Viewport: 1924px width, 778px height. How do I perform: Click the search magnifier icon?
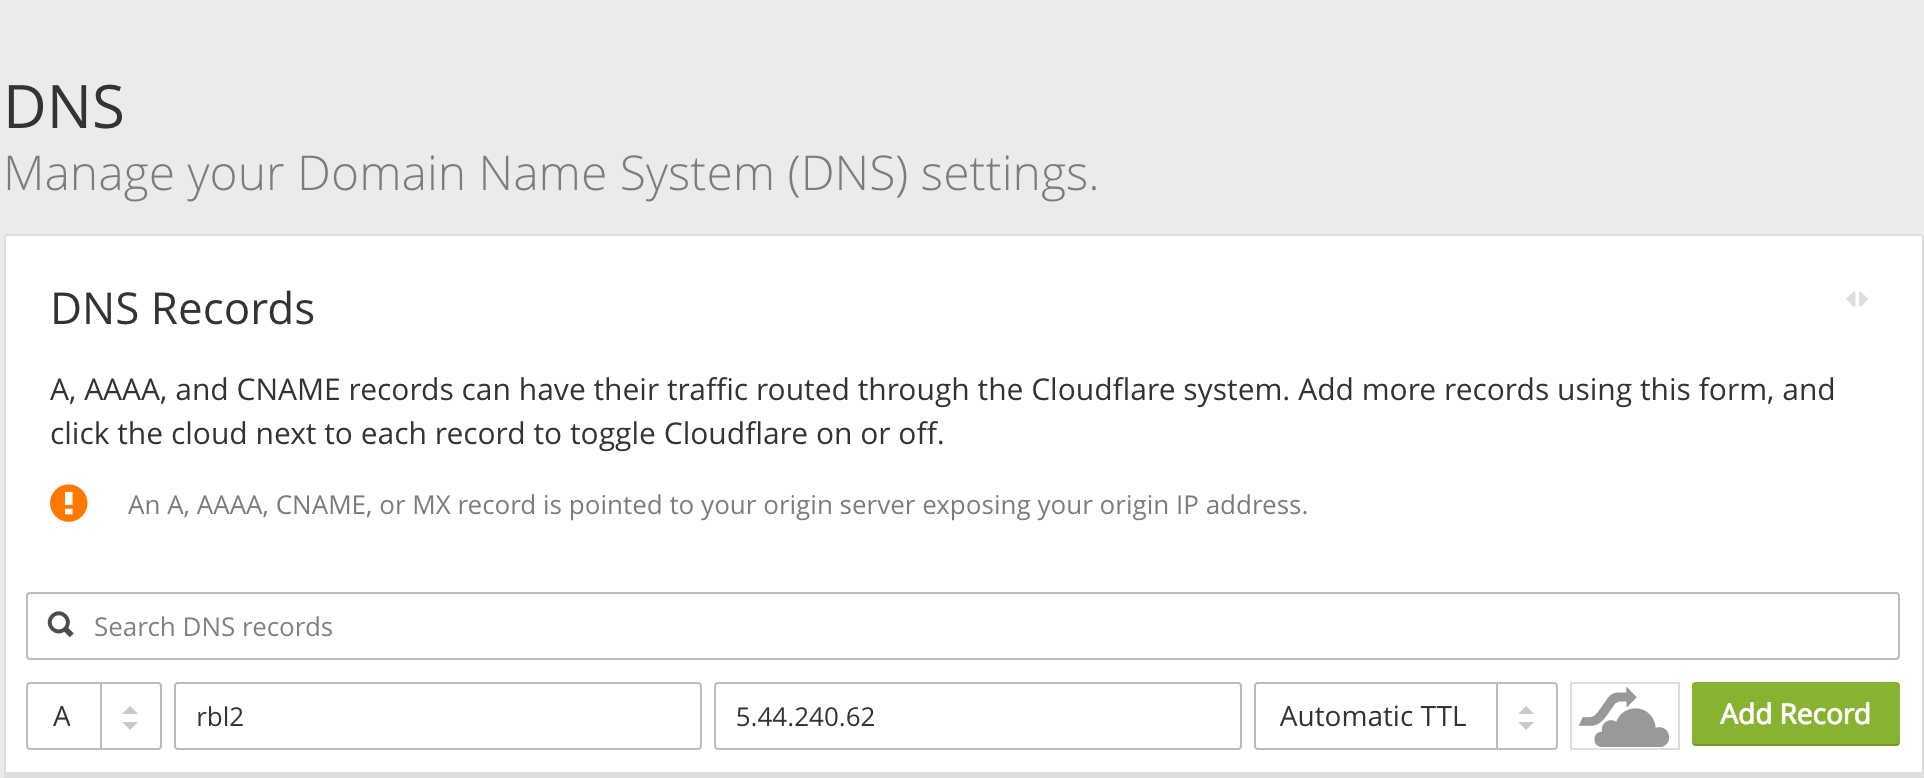click(62, 625)
